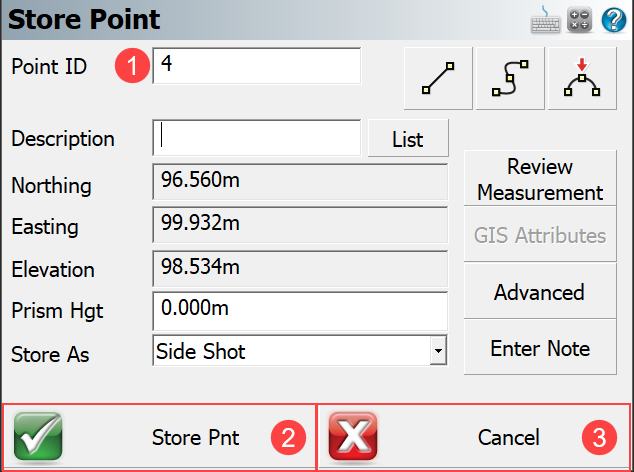Click into the Prism Hgt field
Screen dimensions: 634x472
point(300,311)
